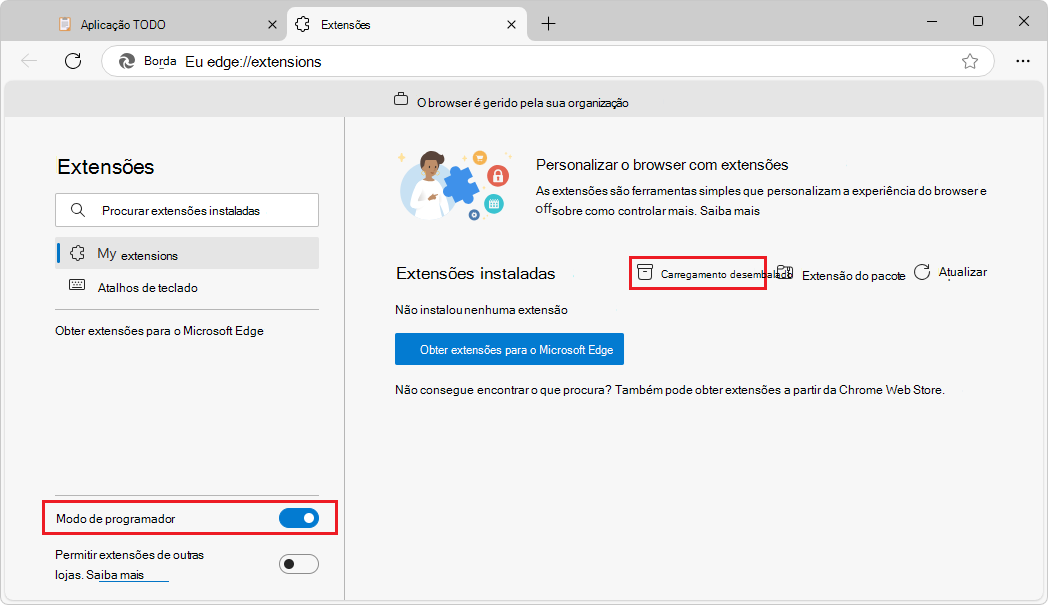The height and width of the screenshot is (605, 1048).
Task: Switch to the Extensões tab
Action: (x=355, y=23)
